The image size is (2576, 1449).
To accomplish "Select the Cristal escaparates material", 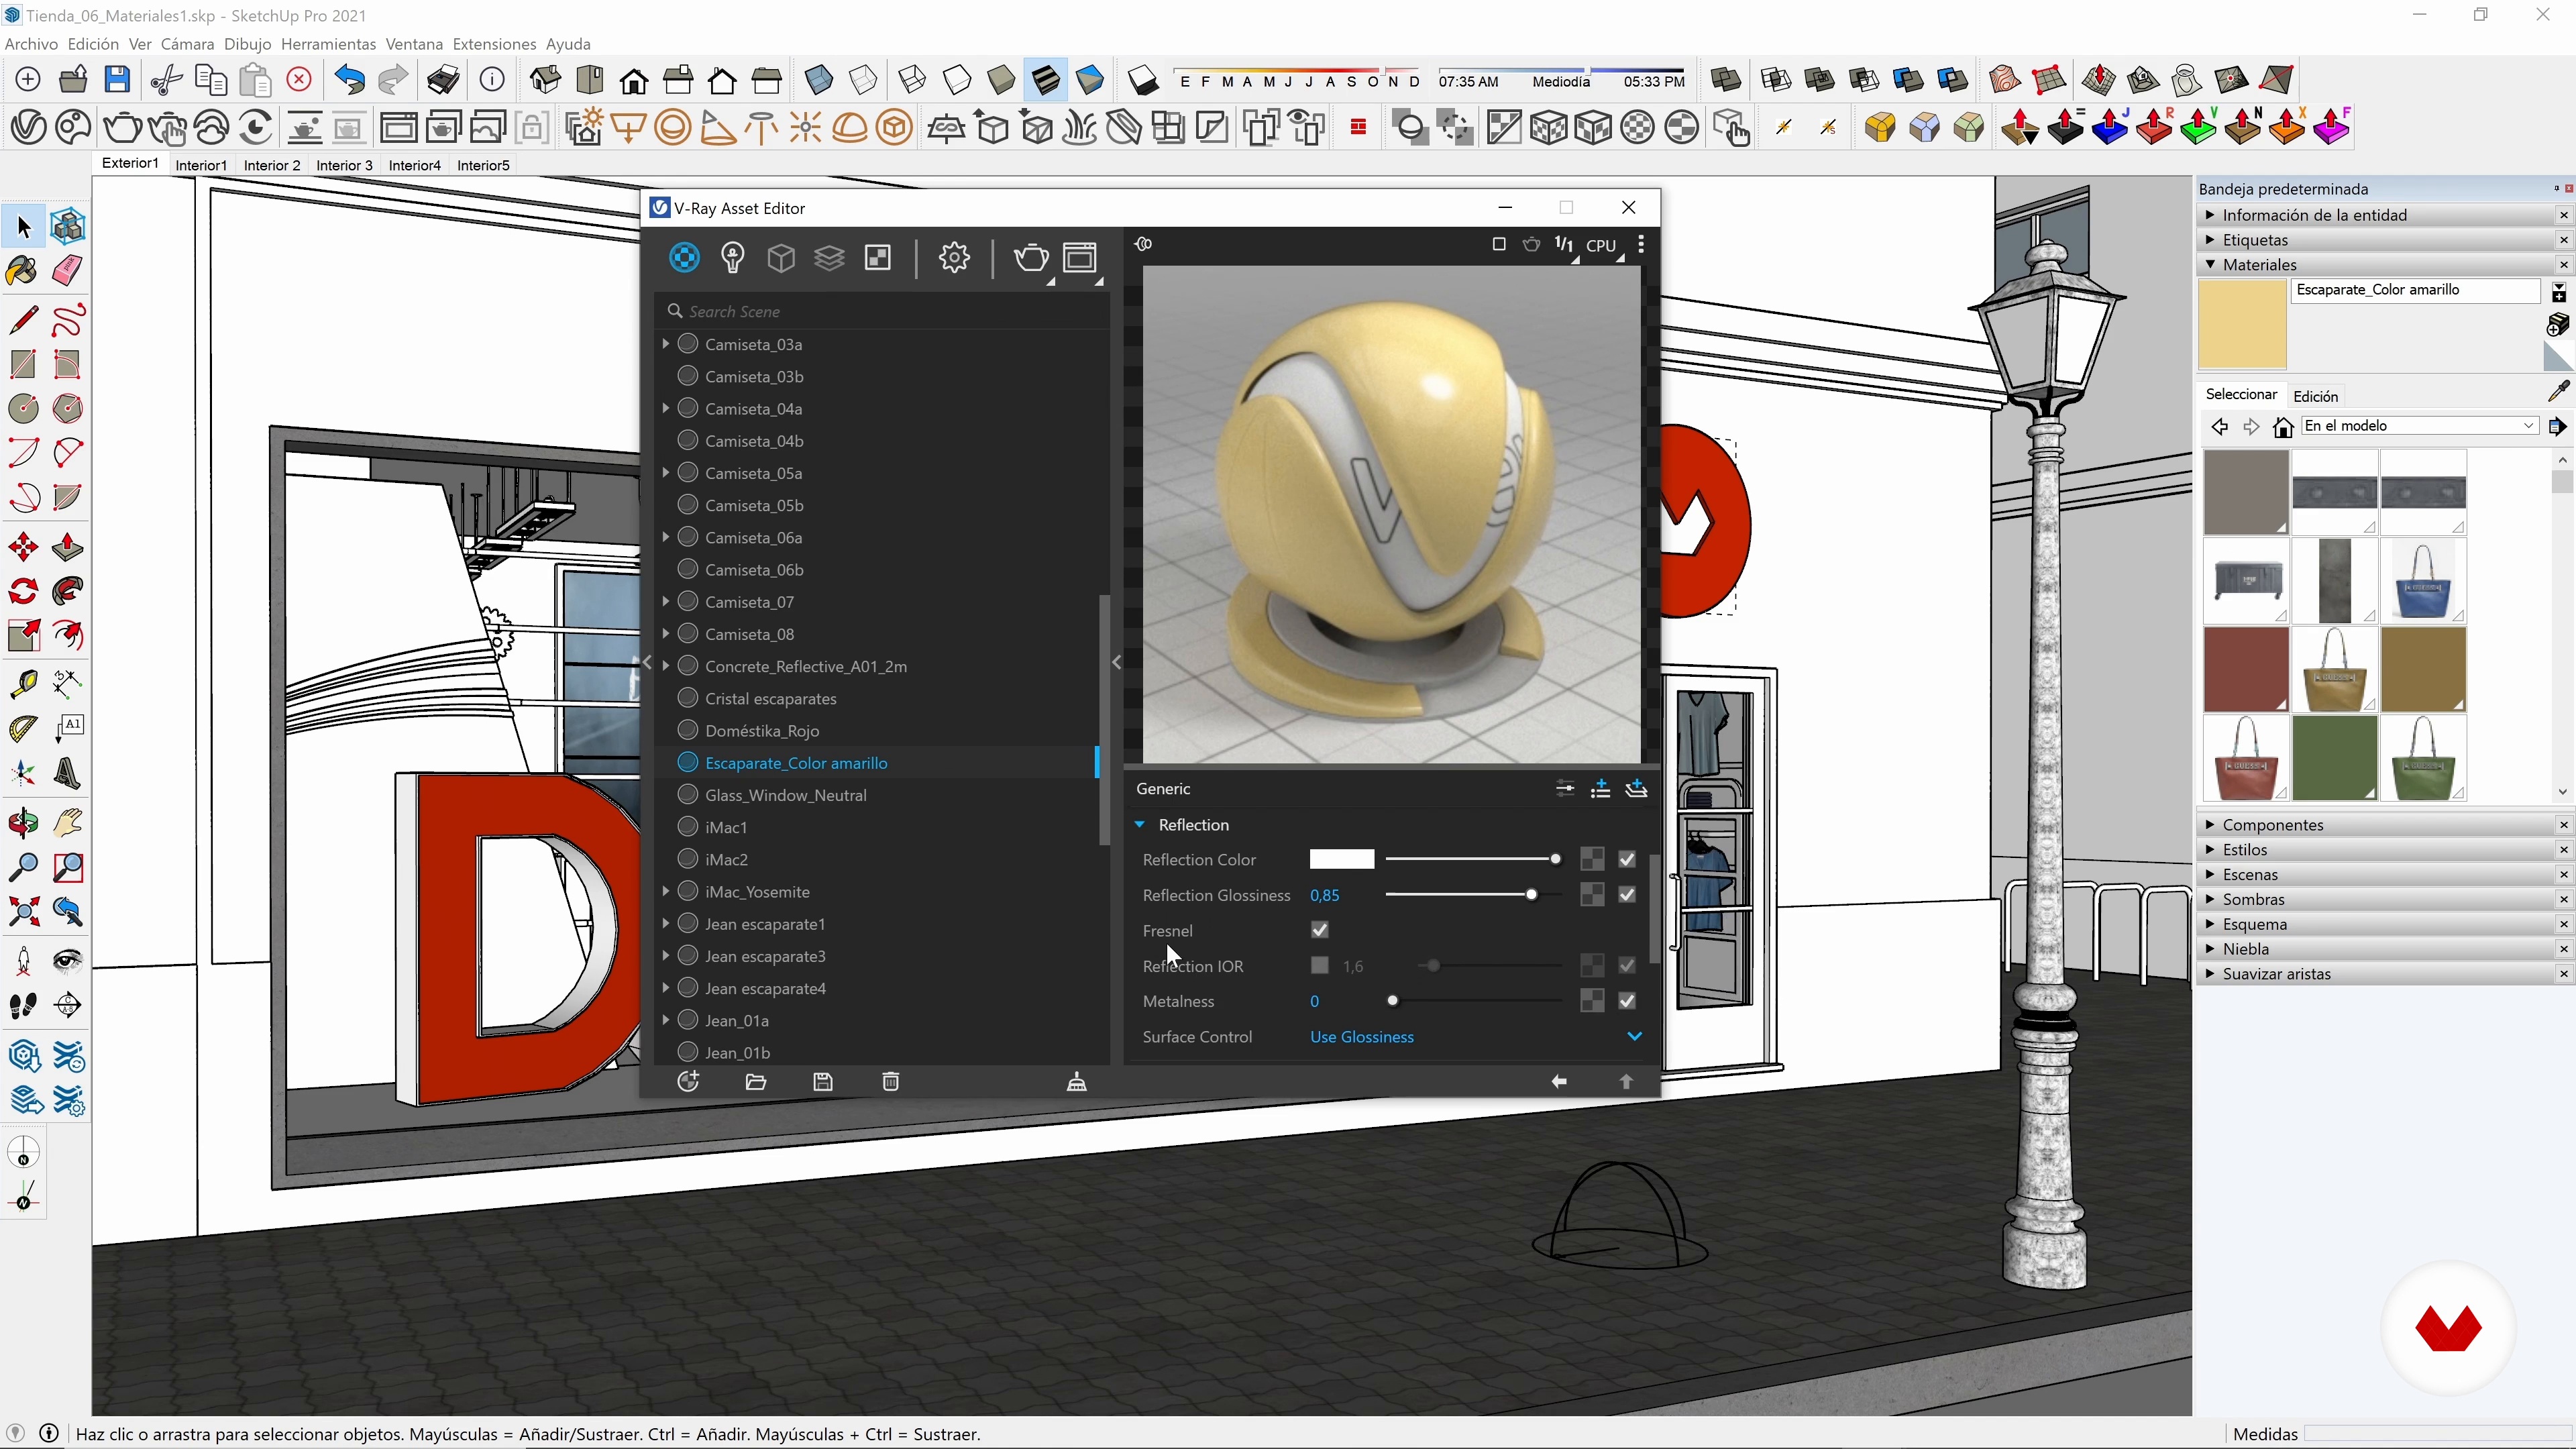I will pyautogui.click(x=770, y=698).
